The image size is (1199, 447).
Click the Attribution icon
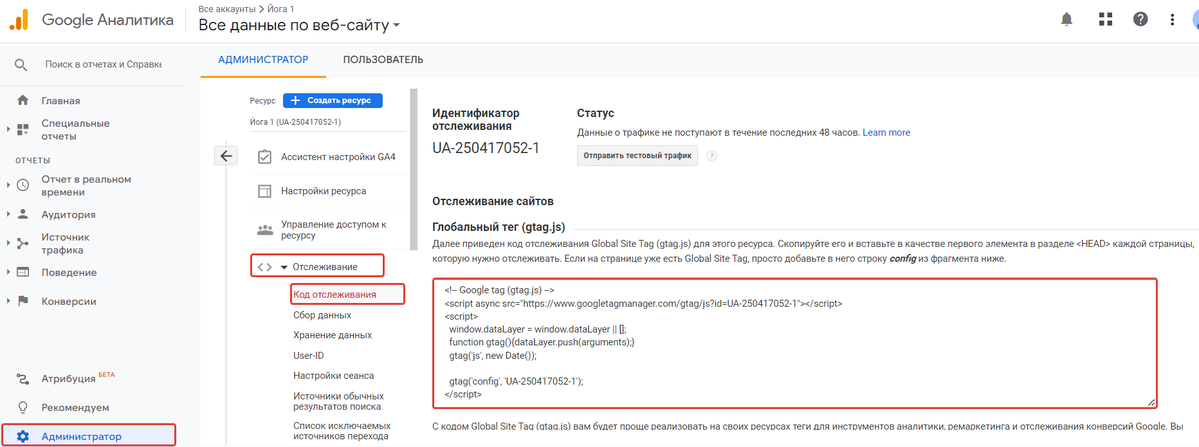23,379
